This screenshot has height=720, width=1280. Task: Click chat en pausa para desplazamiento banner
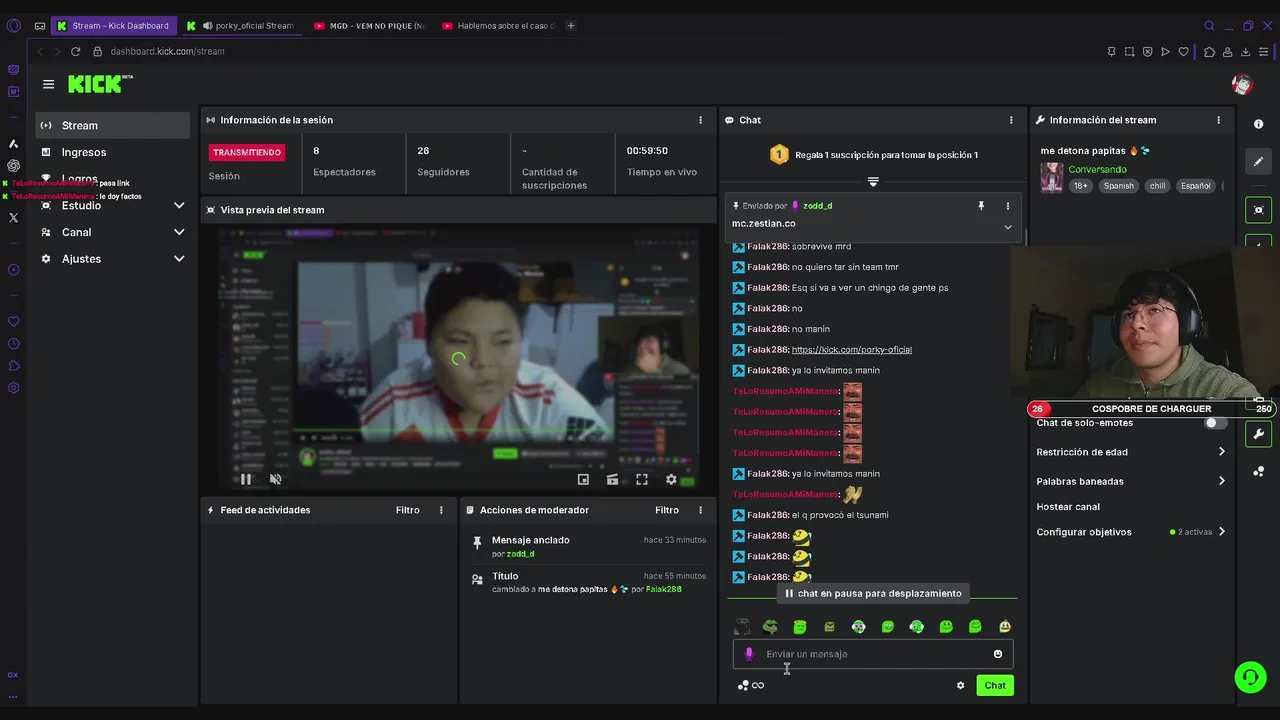point(873,593)
